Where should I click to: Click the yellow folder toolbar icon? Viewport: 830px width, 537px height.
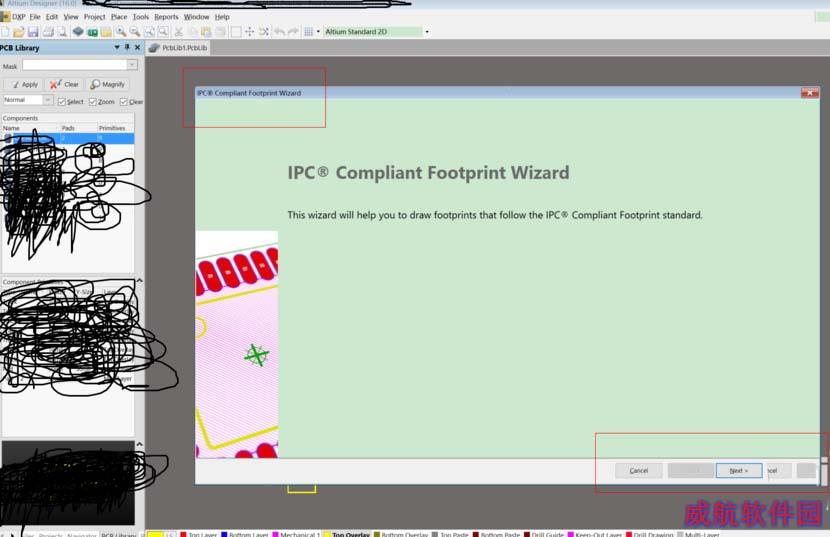(106, 32)
